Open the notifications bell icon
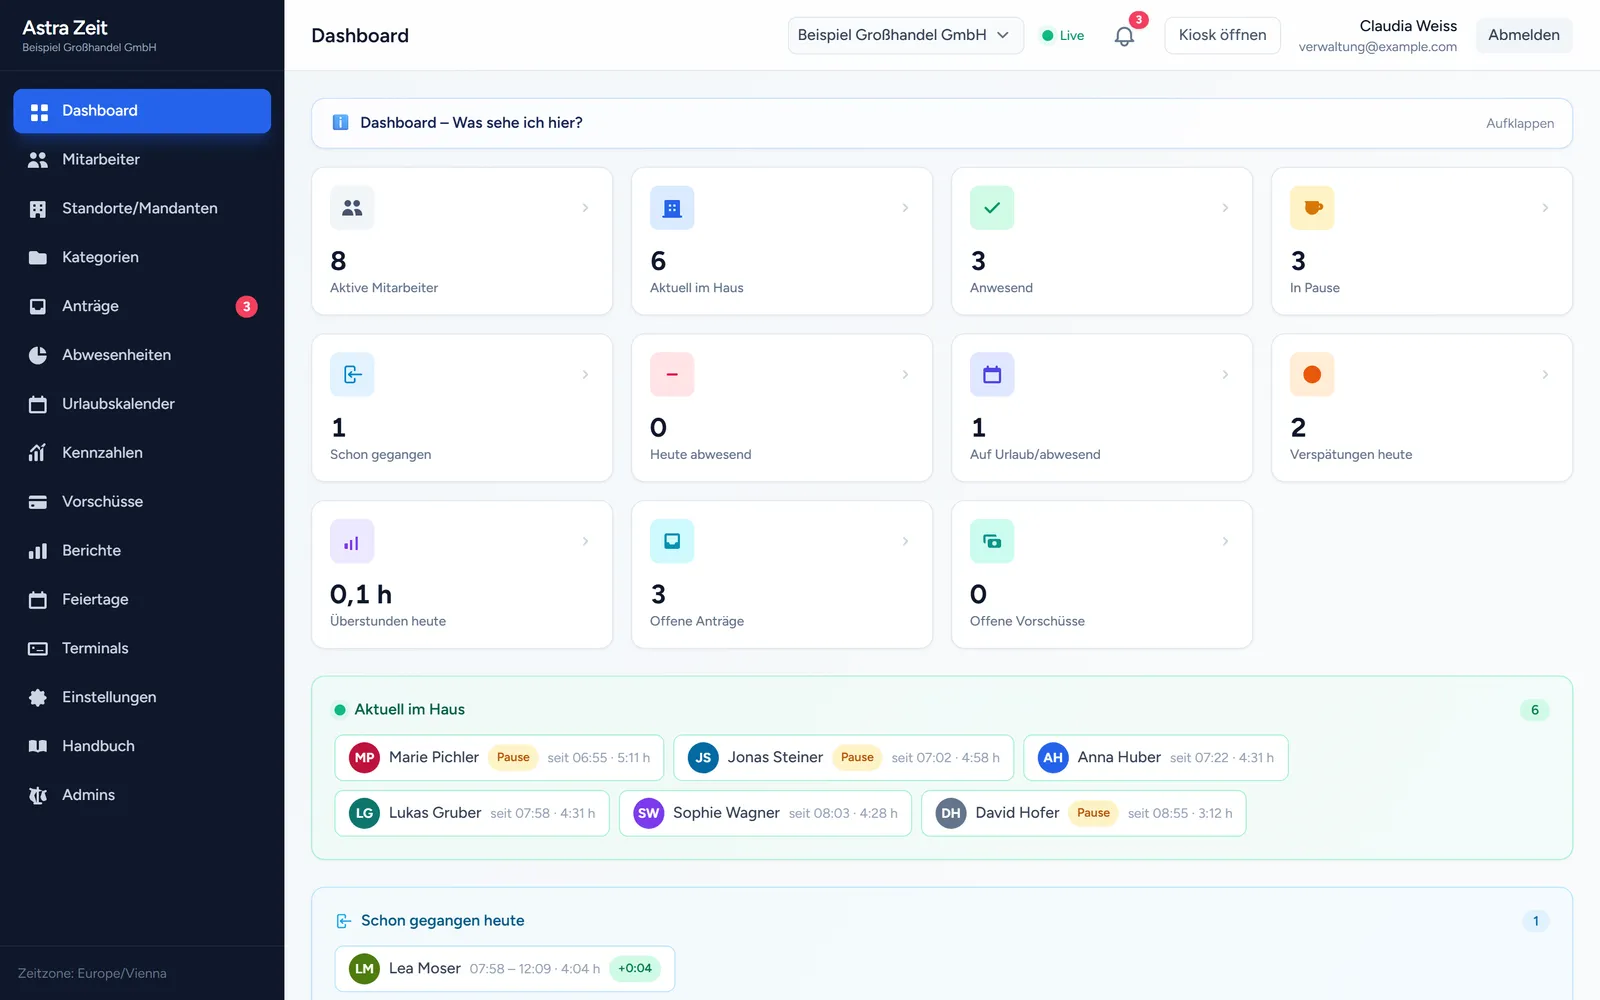The height and width of the screenshot is (1000, 1600). [1124, 36]
